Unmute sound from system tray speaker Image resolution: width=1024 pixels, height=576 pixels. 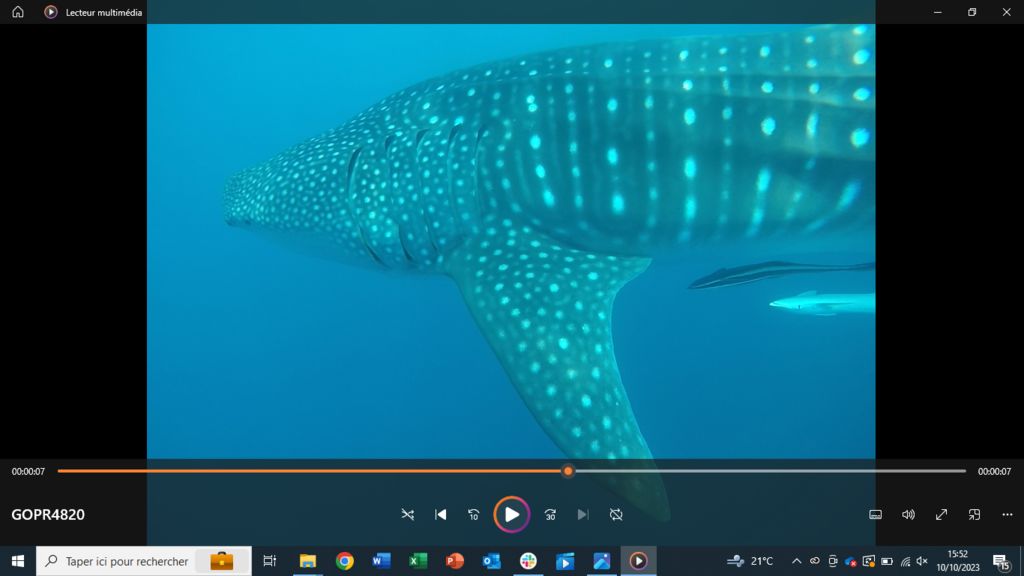click(x=922, y=561)
